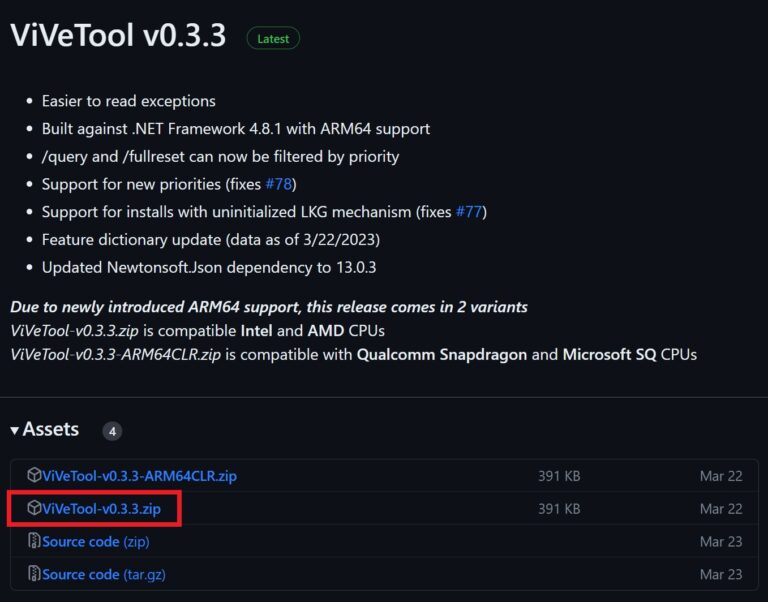The width and height of the screenshot is (768, 602).
Task: Click the package icon beside ViVeTool-v0.3.3.zip
Action: [x=34, y=508]
